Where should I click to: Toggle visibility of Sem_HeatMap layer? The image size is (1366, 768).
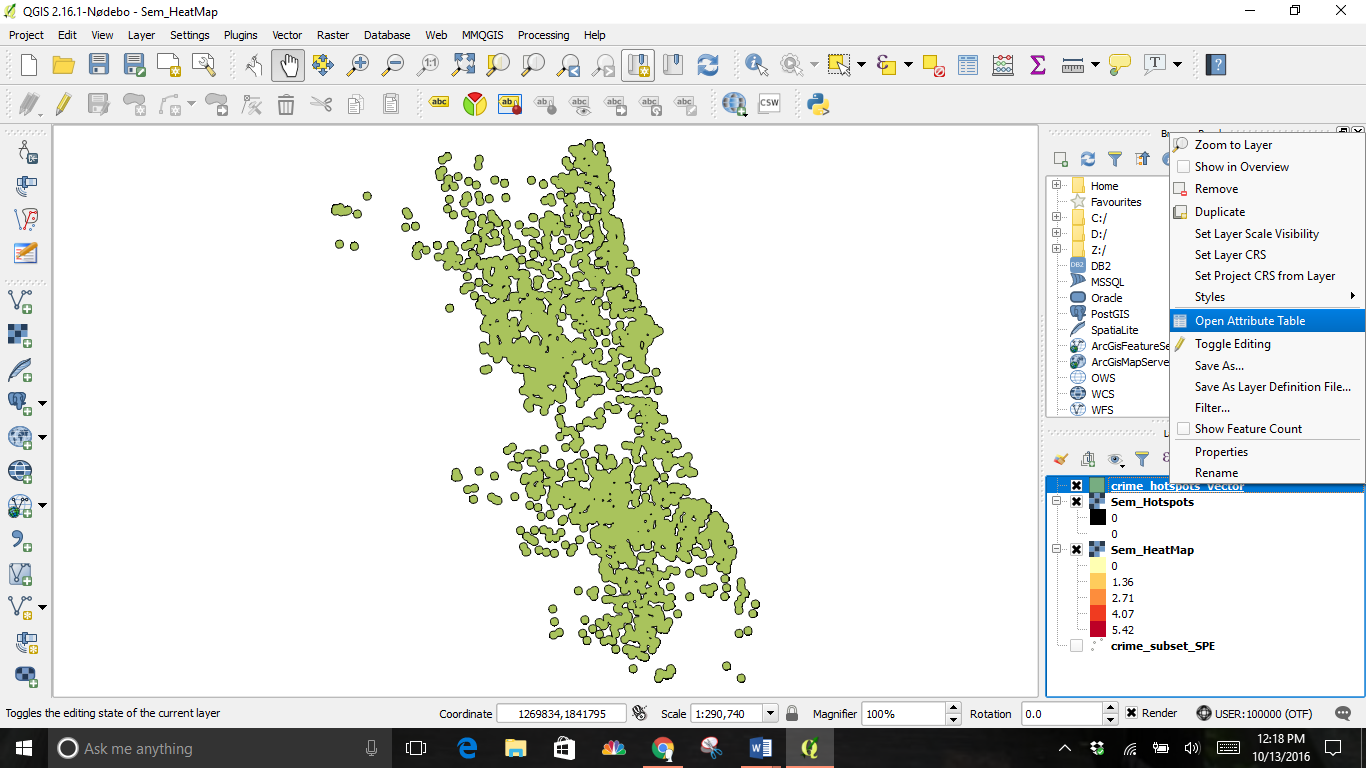pos(1076,550)
